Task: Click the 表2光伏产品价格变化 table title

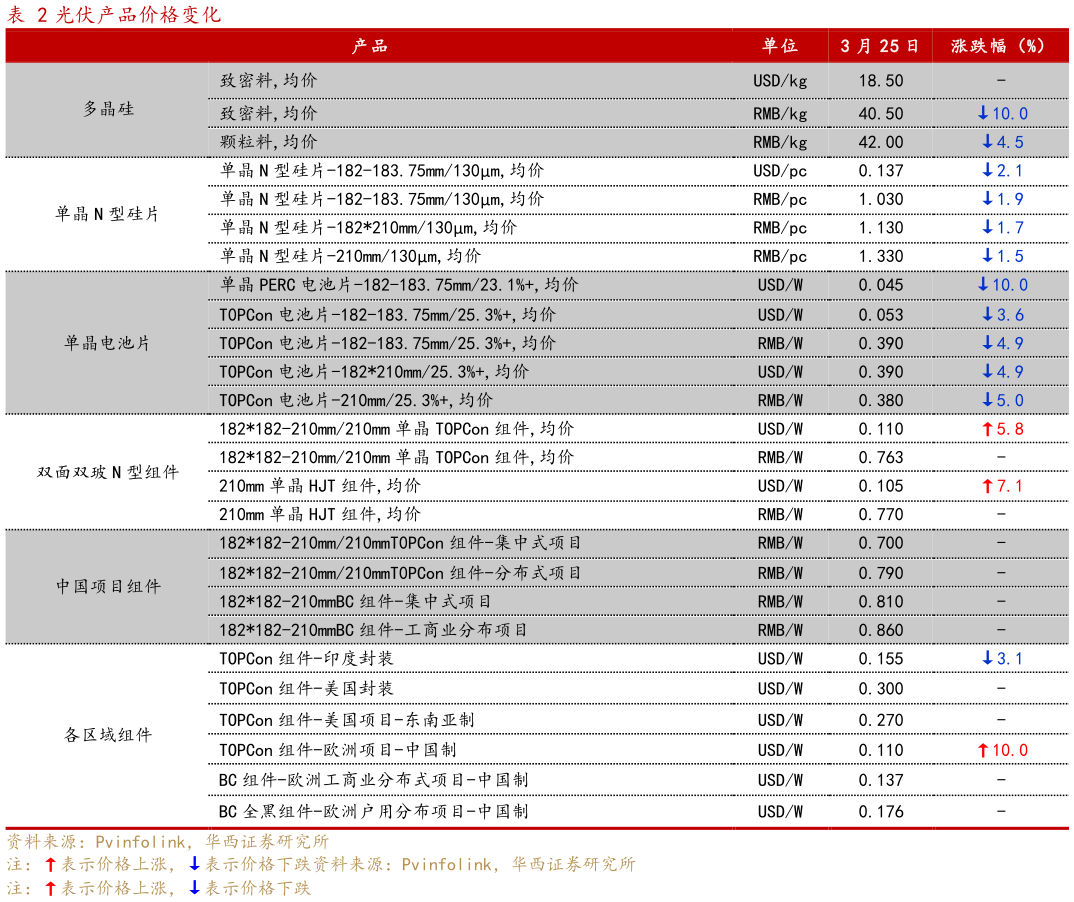Action: pos(115,14)
